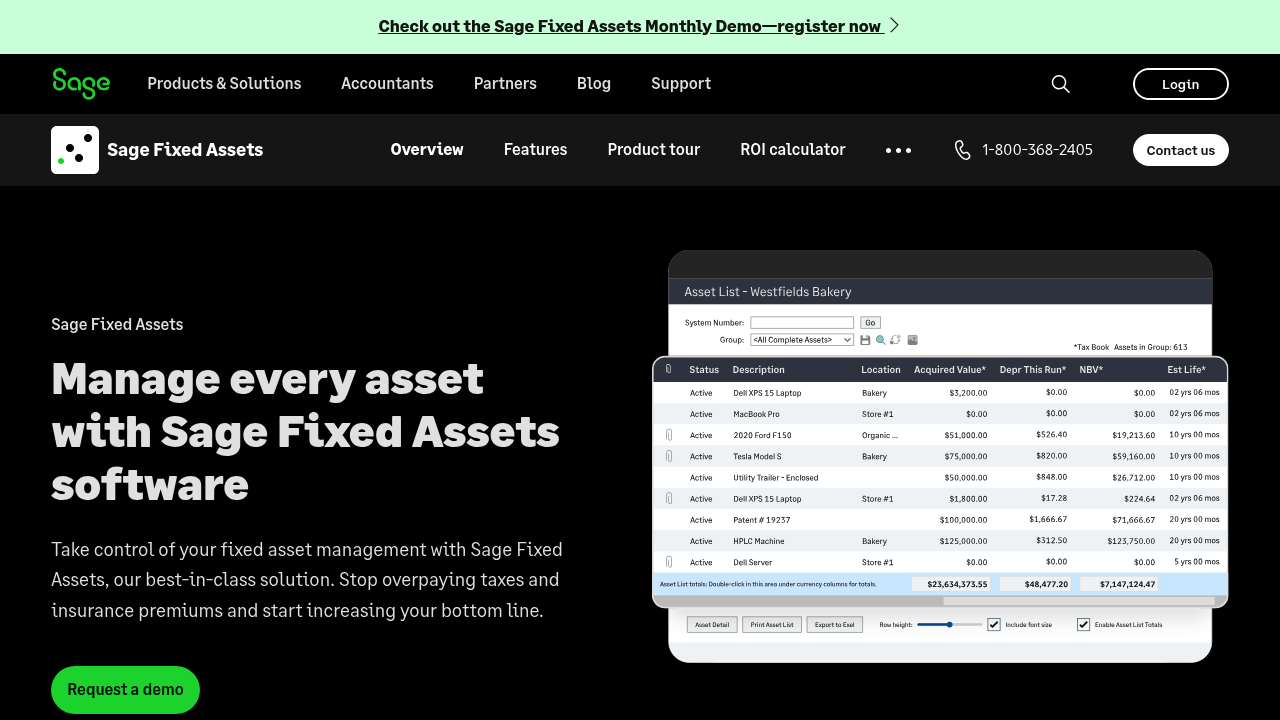
Task: Click the save icon in the asset toolbar
Action: point(865,340)
